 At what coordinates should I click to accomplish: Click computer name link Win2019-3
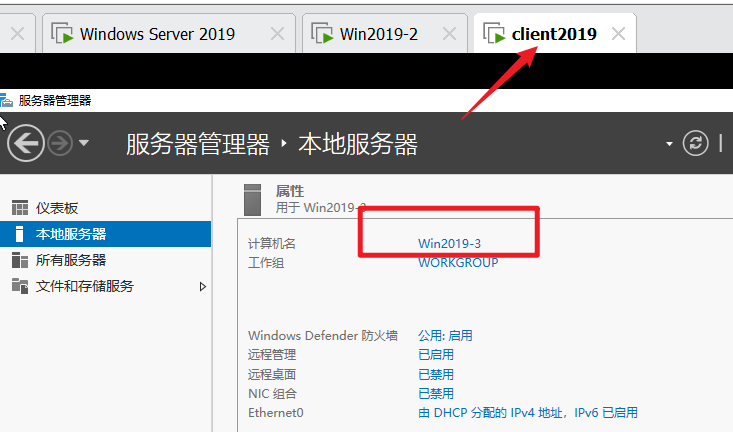pos(449,244)
